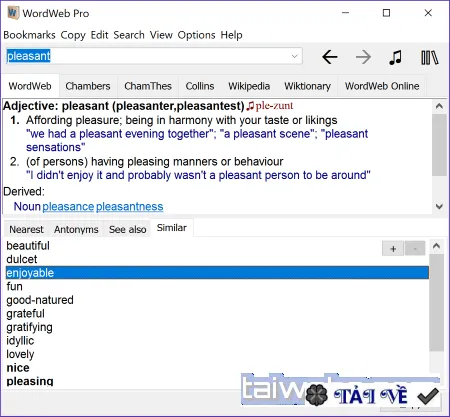The width and height of the screenshot is (450, 417).
Task: Open Copy menu
Action: (73, 35)
